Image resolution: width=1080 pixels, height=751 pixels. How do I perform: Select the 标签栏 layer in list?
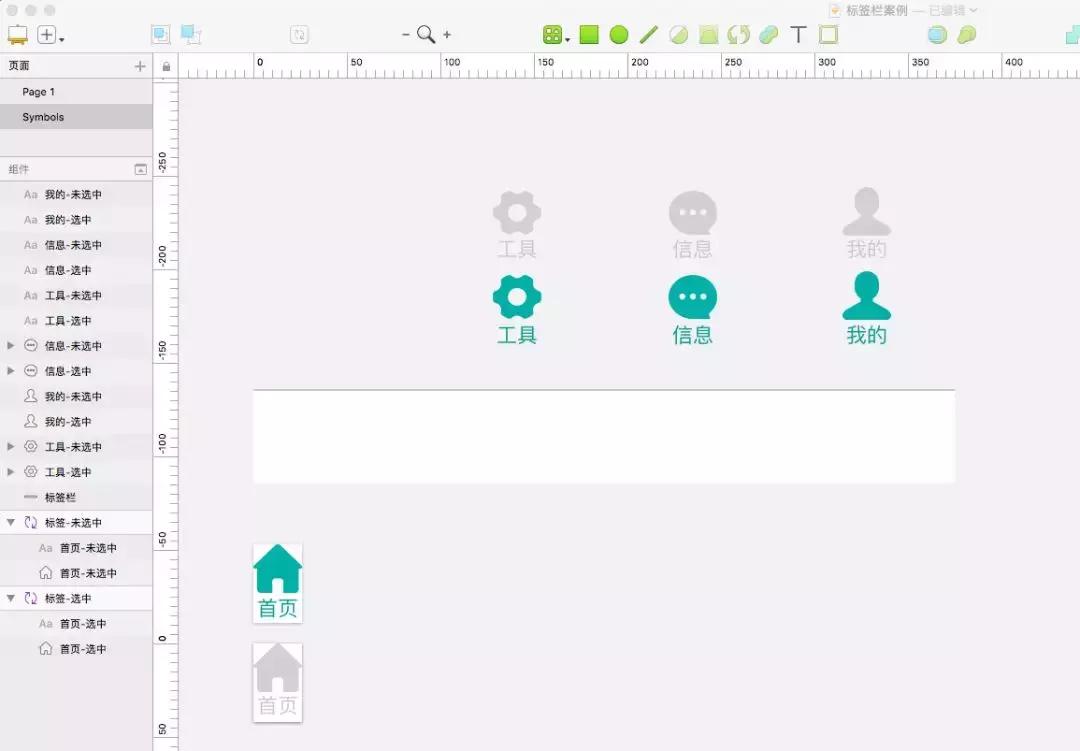[60, 497]
